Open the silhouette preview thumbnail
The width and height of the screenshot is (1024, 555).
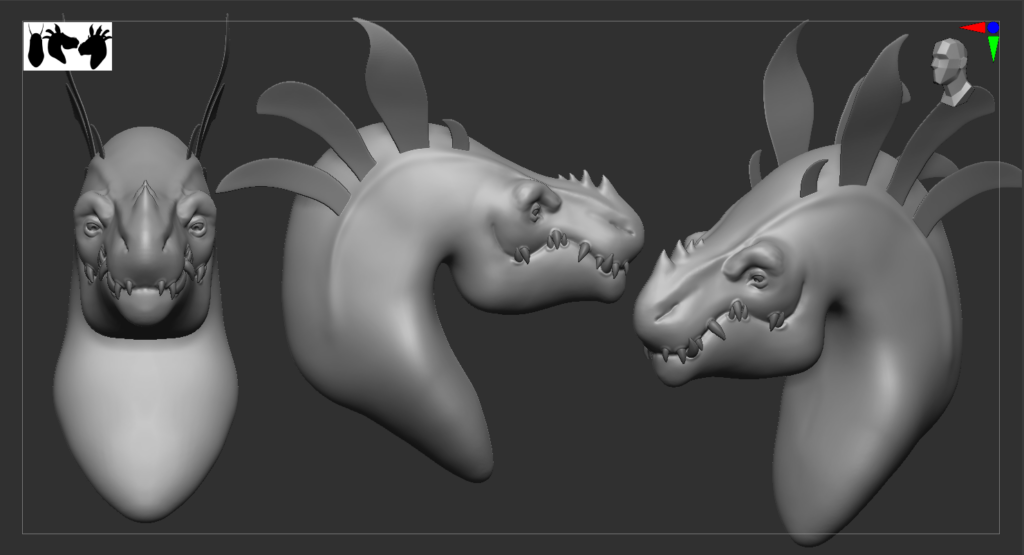click(68, 47)
